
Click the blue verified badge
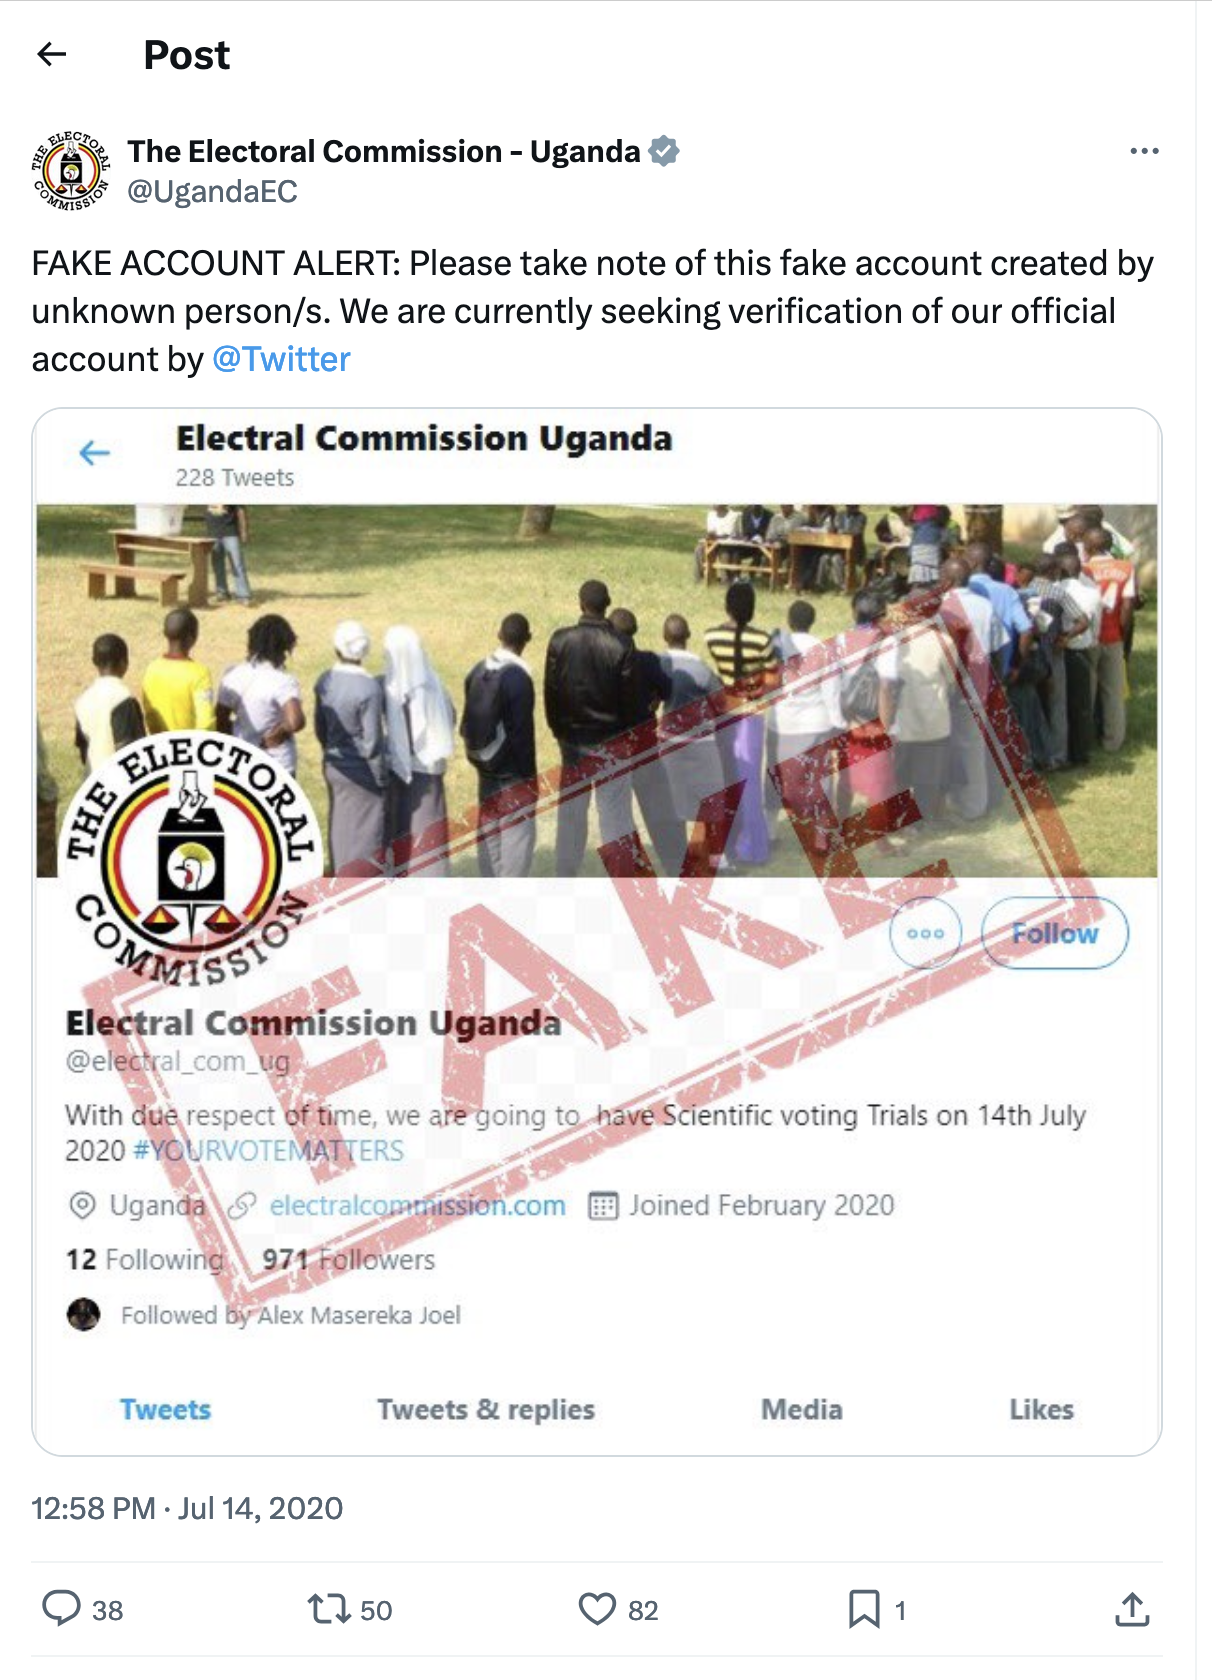point(664,151)
